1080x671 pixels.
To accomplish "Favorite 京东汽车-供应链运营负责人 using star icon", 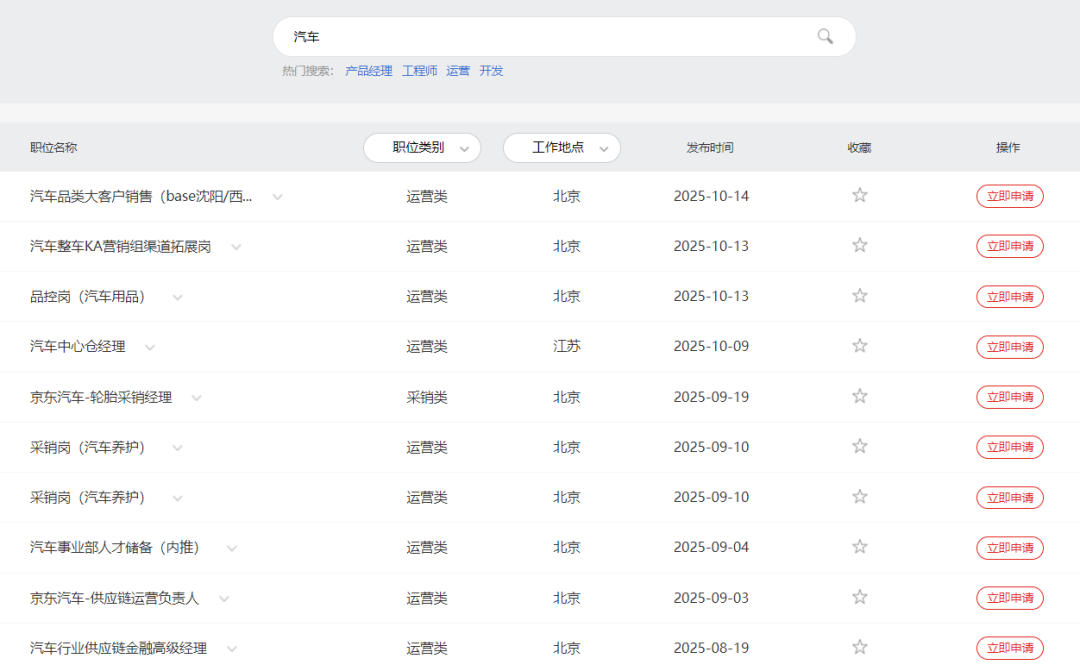I will click(x=859, y=597).
